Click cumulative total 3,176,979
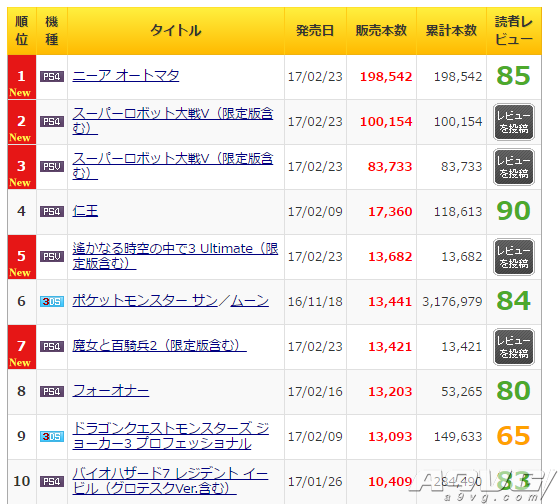Viewport: 558px width, 504px height. (x=452, y=301)
